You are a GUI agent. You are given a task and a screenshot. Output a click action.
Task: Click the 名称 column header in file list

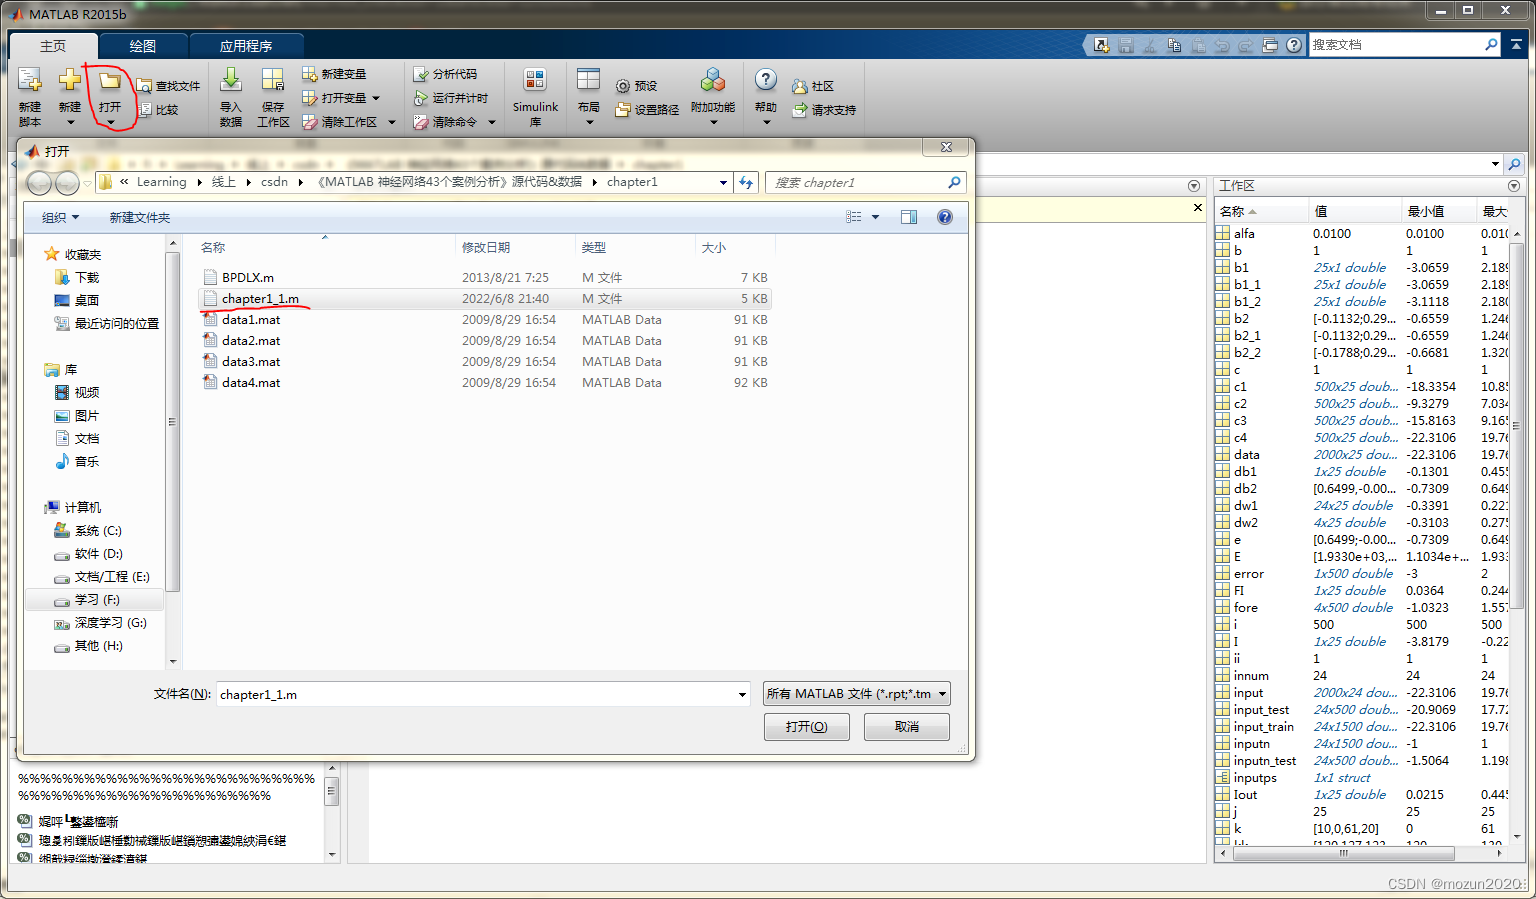click(x=213, y=247)
